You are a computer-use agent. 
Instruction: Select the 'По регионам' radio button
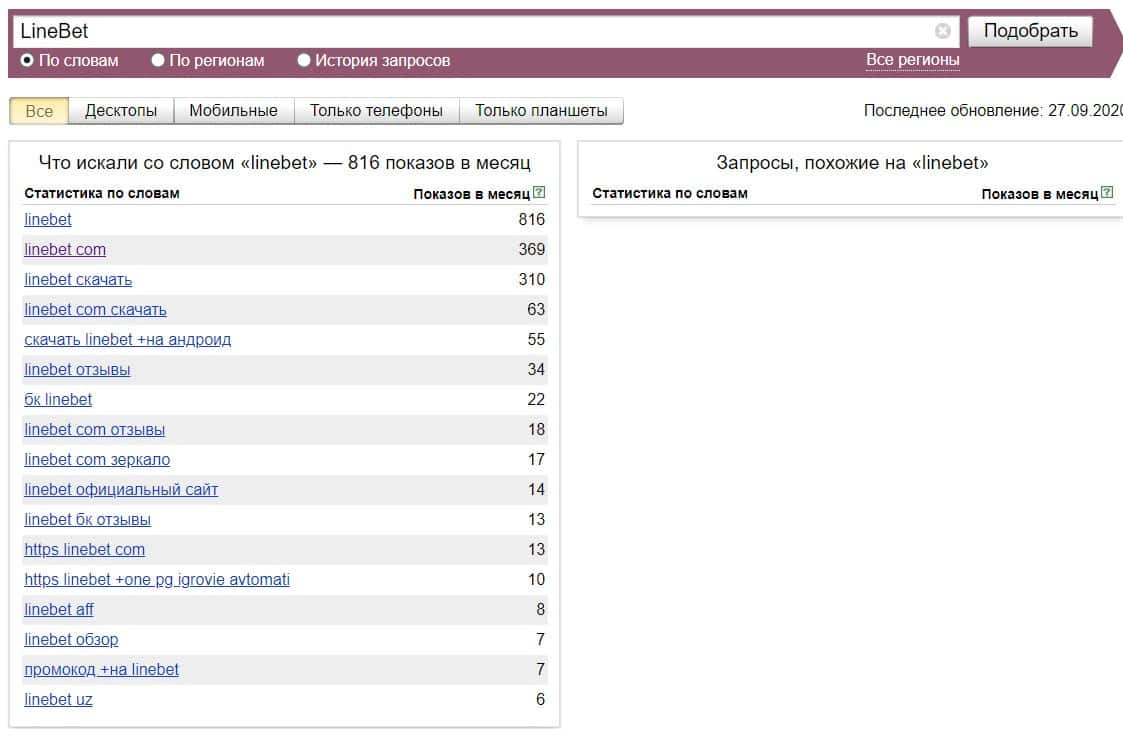pos(158,60)
